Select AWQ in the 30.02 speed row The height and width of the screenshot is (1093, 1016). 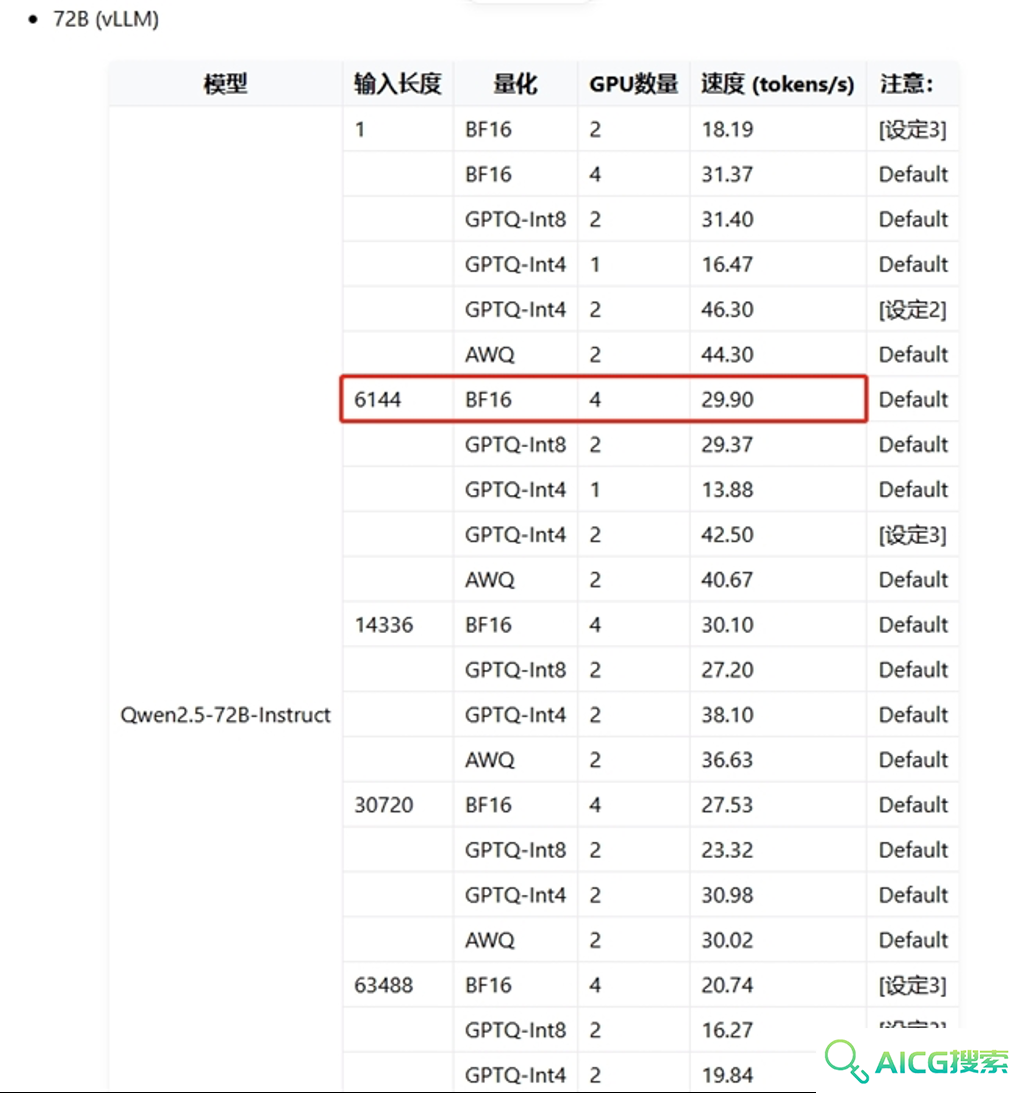(489, 940)
